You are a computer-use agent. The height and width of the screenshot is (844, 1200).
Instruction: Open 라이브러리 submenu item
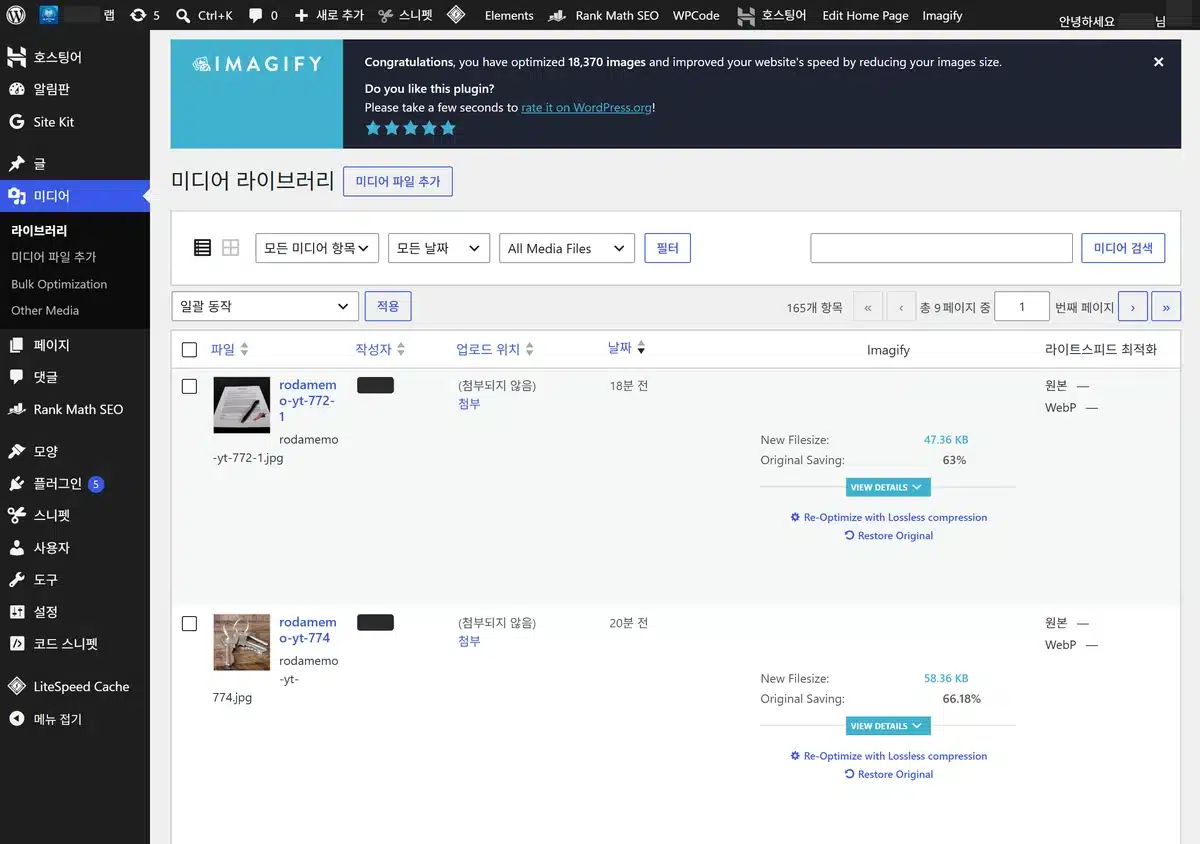tap(39, 230)
